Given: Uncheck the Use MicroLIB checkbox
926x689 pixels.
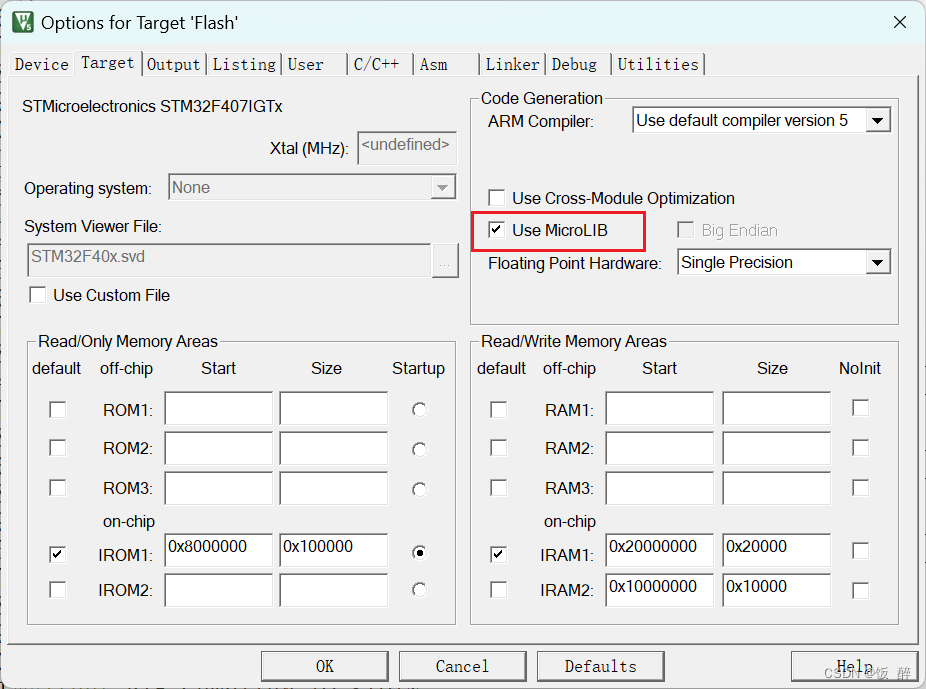Looking at the screenshot, I should click(x=496, y=230).
